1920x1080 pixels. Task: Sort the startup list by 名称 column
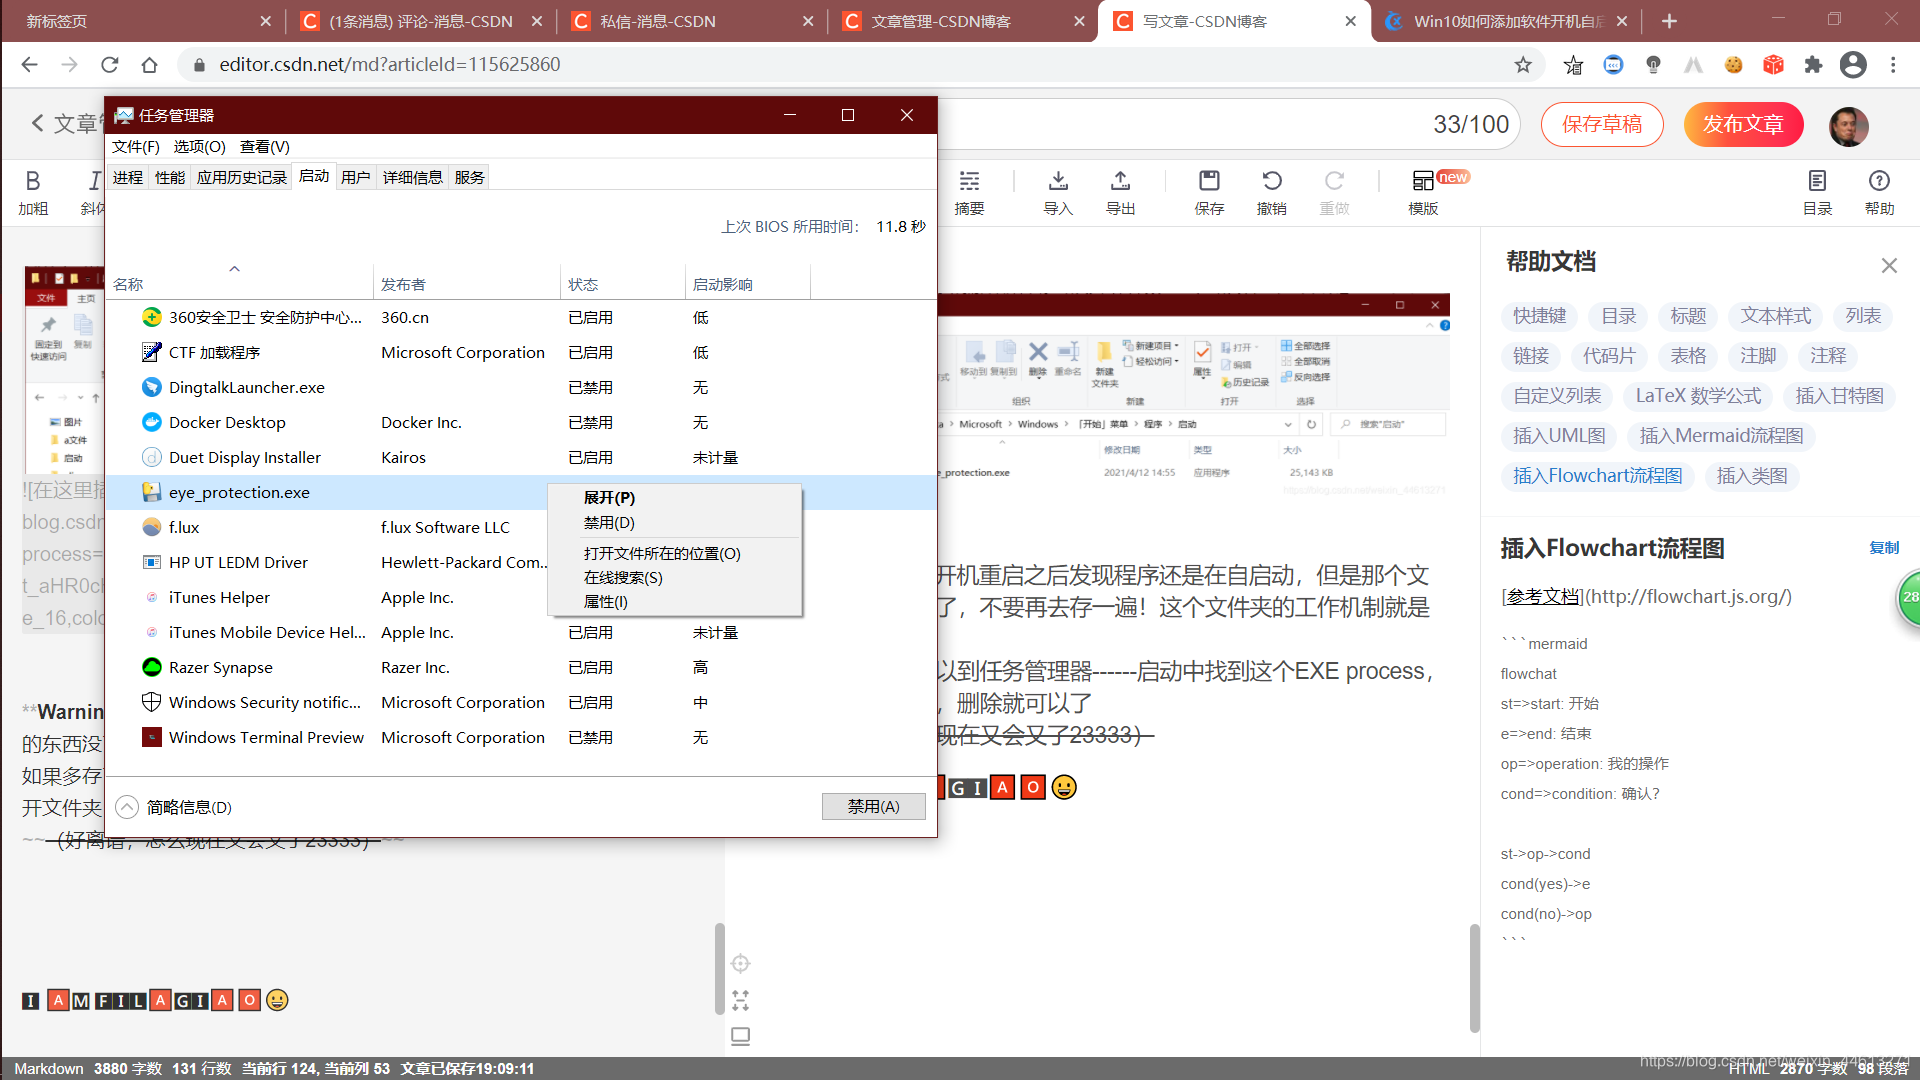pos(240,284)
